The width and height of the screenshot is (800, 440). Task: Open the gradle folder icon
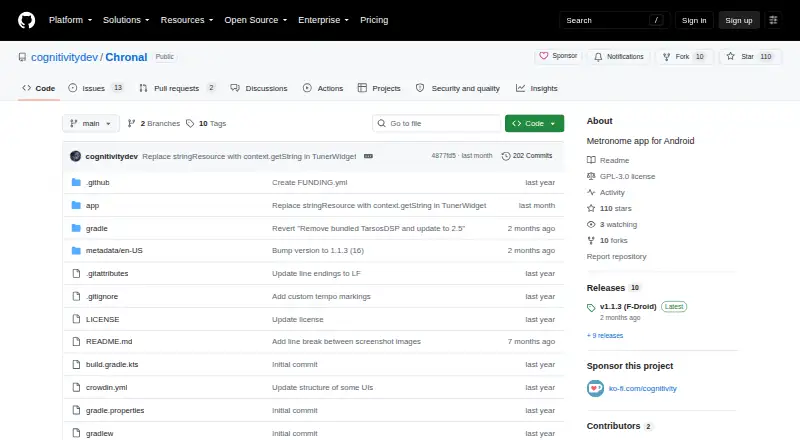pyautogui.click(x=76, y=228)
